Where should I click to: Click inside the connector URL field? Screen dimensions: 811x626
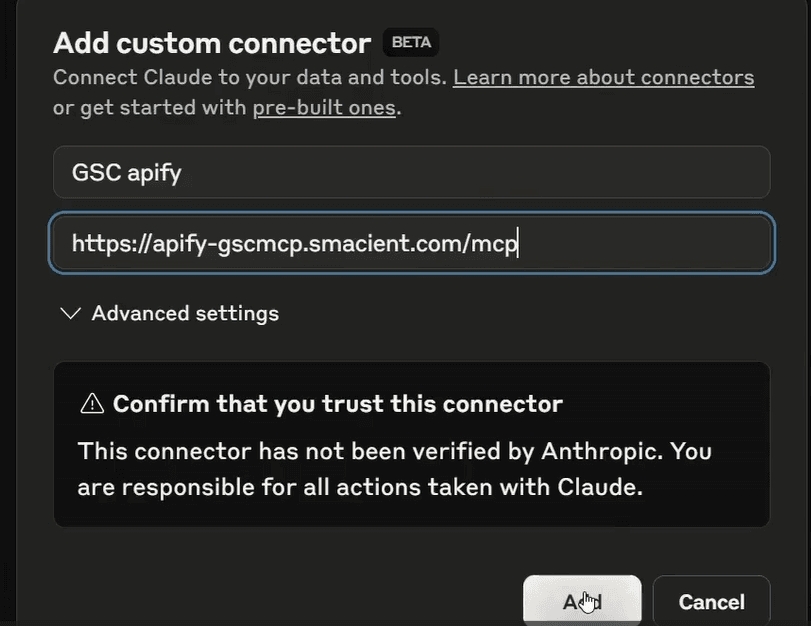(x=412, y=243)
